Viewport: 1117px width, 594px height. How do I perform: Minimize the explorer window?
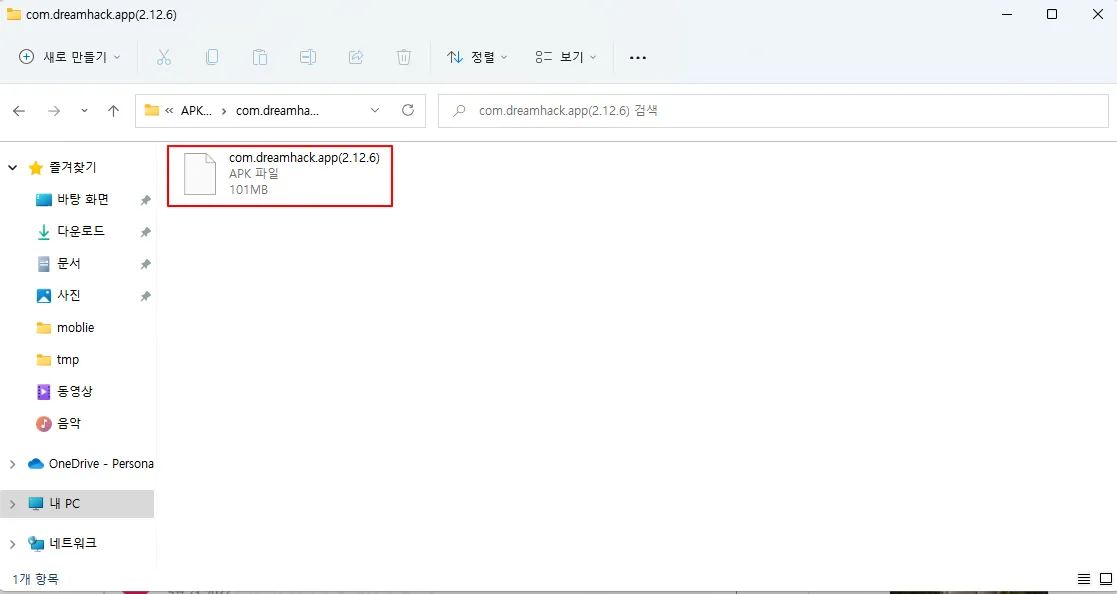tap(1007, 14)
